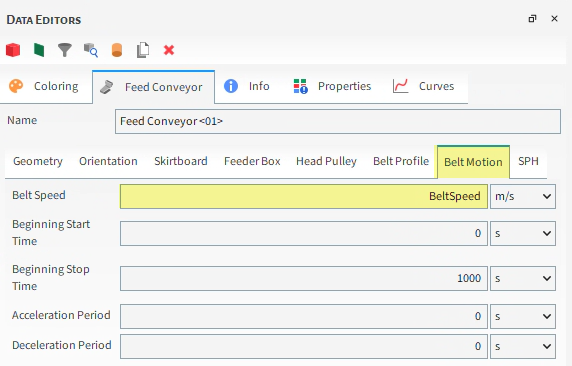Image resolution: width=572 pixels, height=366 pixels.
Task: Select the Head Pulley sub-tab
Action: pyautogui.click(x=326, y=161)
